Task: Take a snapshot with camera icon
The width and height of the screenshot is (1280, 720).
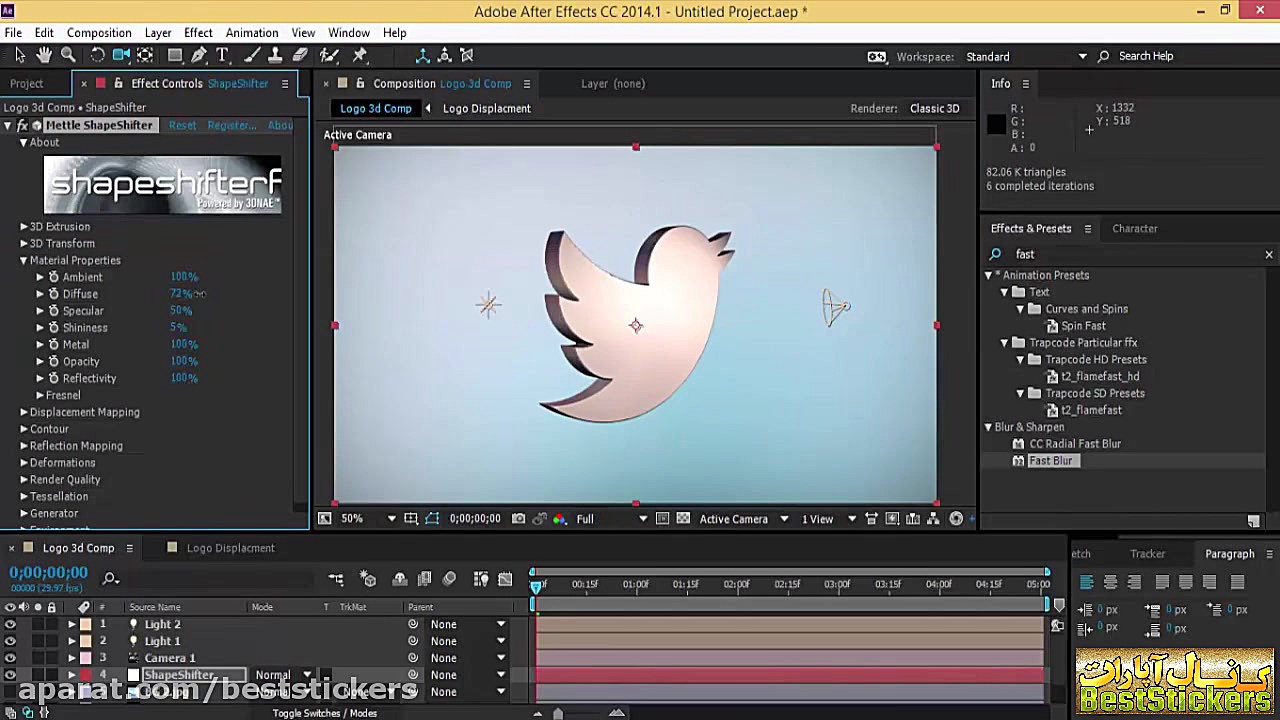Action: click(x=518, y=519)
